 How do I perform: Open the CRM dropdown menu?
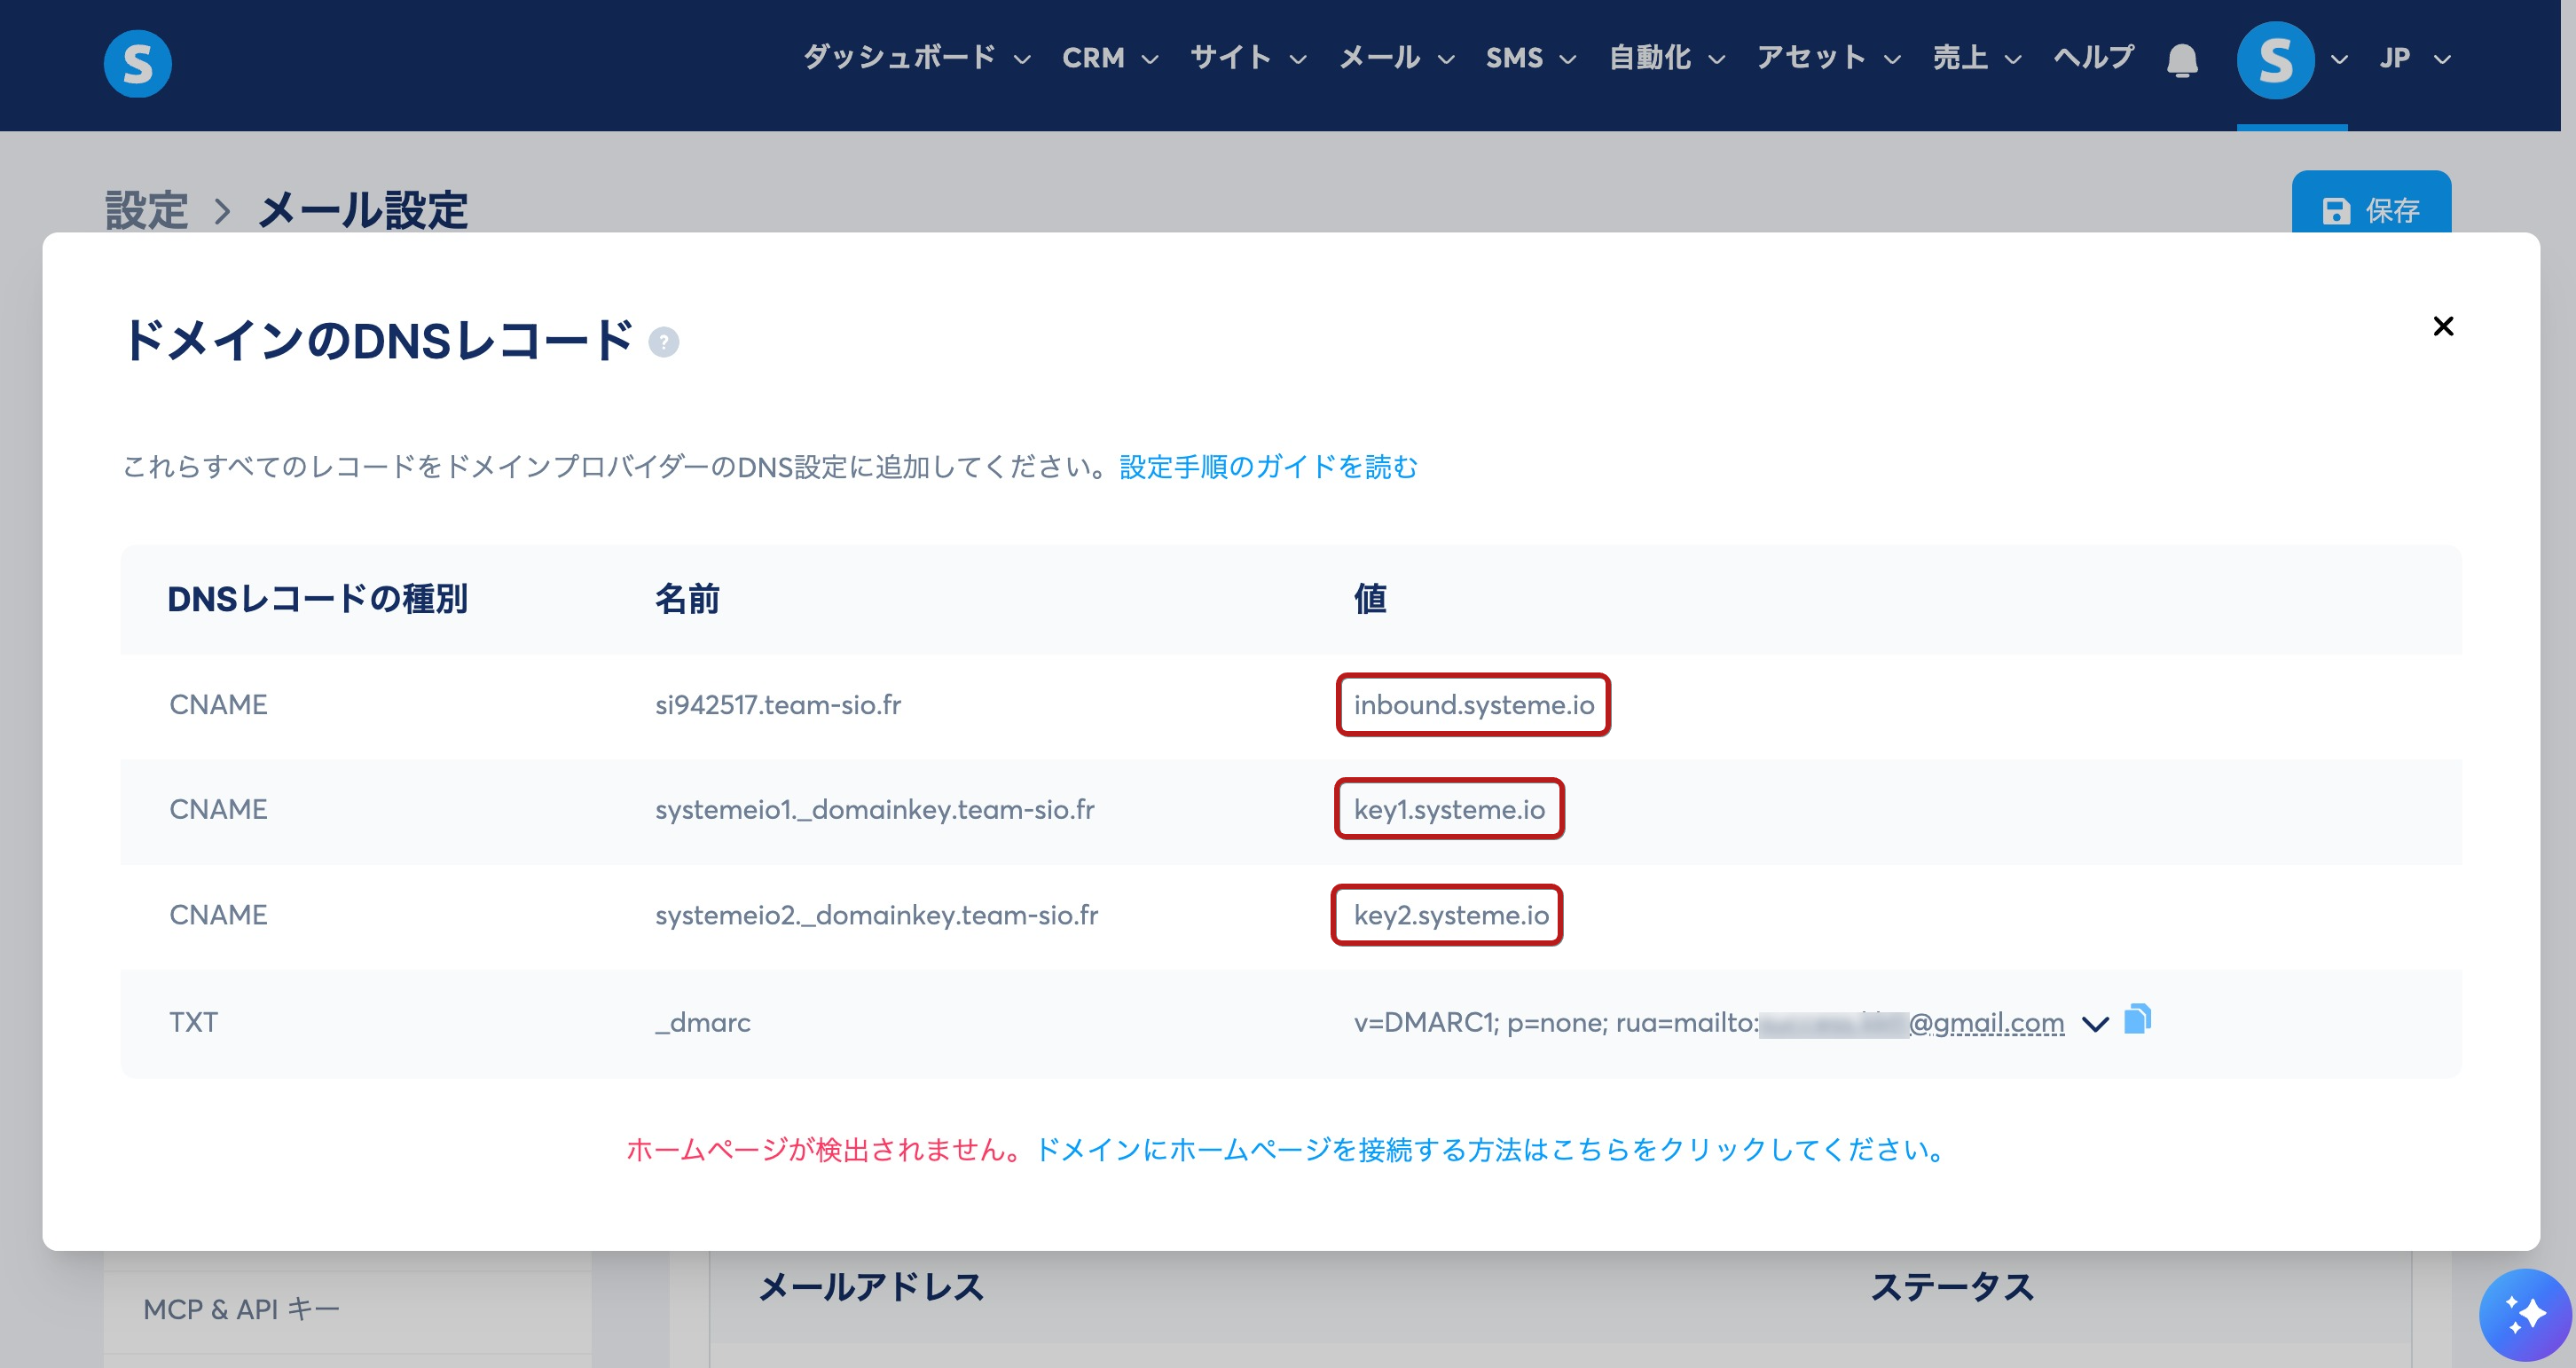tap(1110, 58)
